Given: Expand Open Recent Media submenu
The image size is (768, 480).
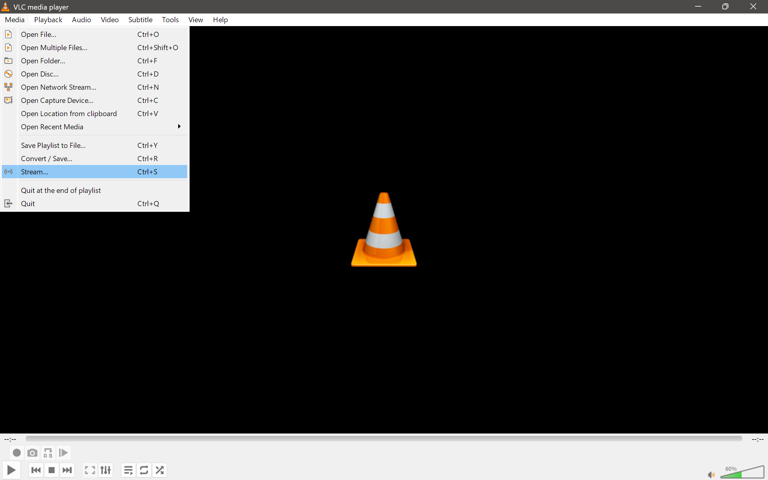Looking at the screenshot, I should pos(95,127).
